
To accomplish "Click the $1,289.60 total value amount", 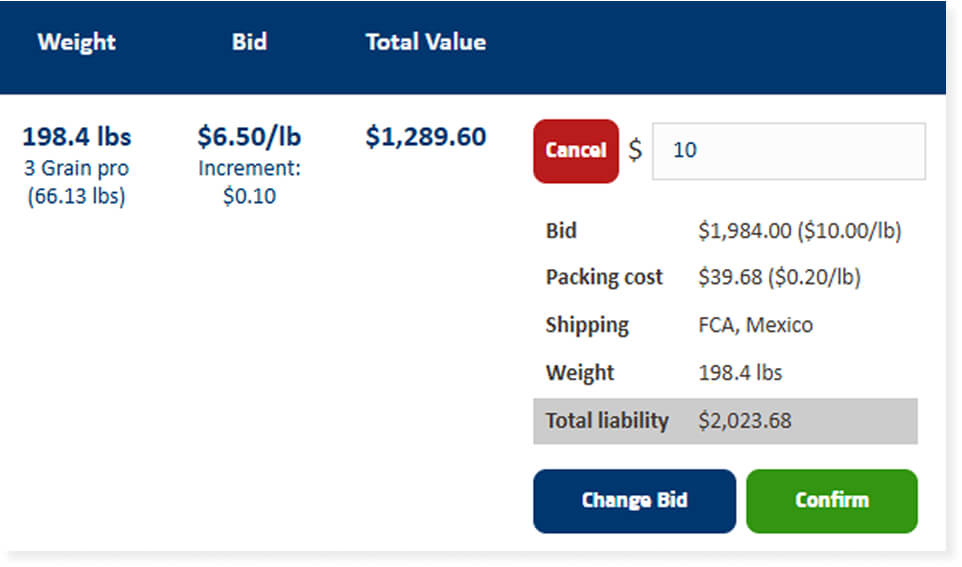I will [x=425, y=136].
